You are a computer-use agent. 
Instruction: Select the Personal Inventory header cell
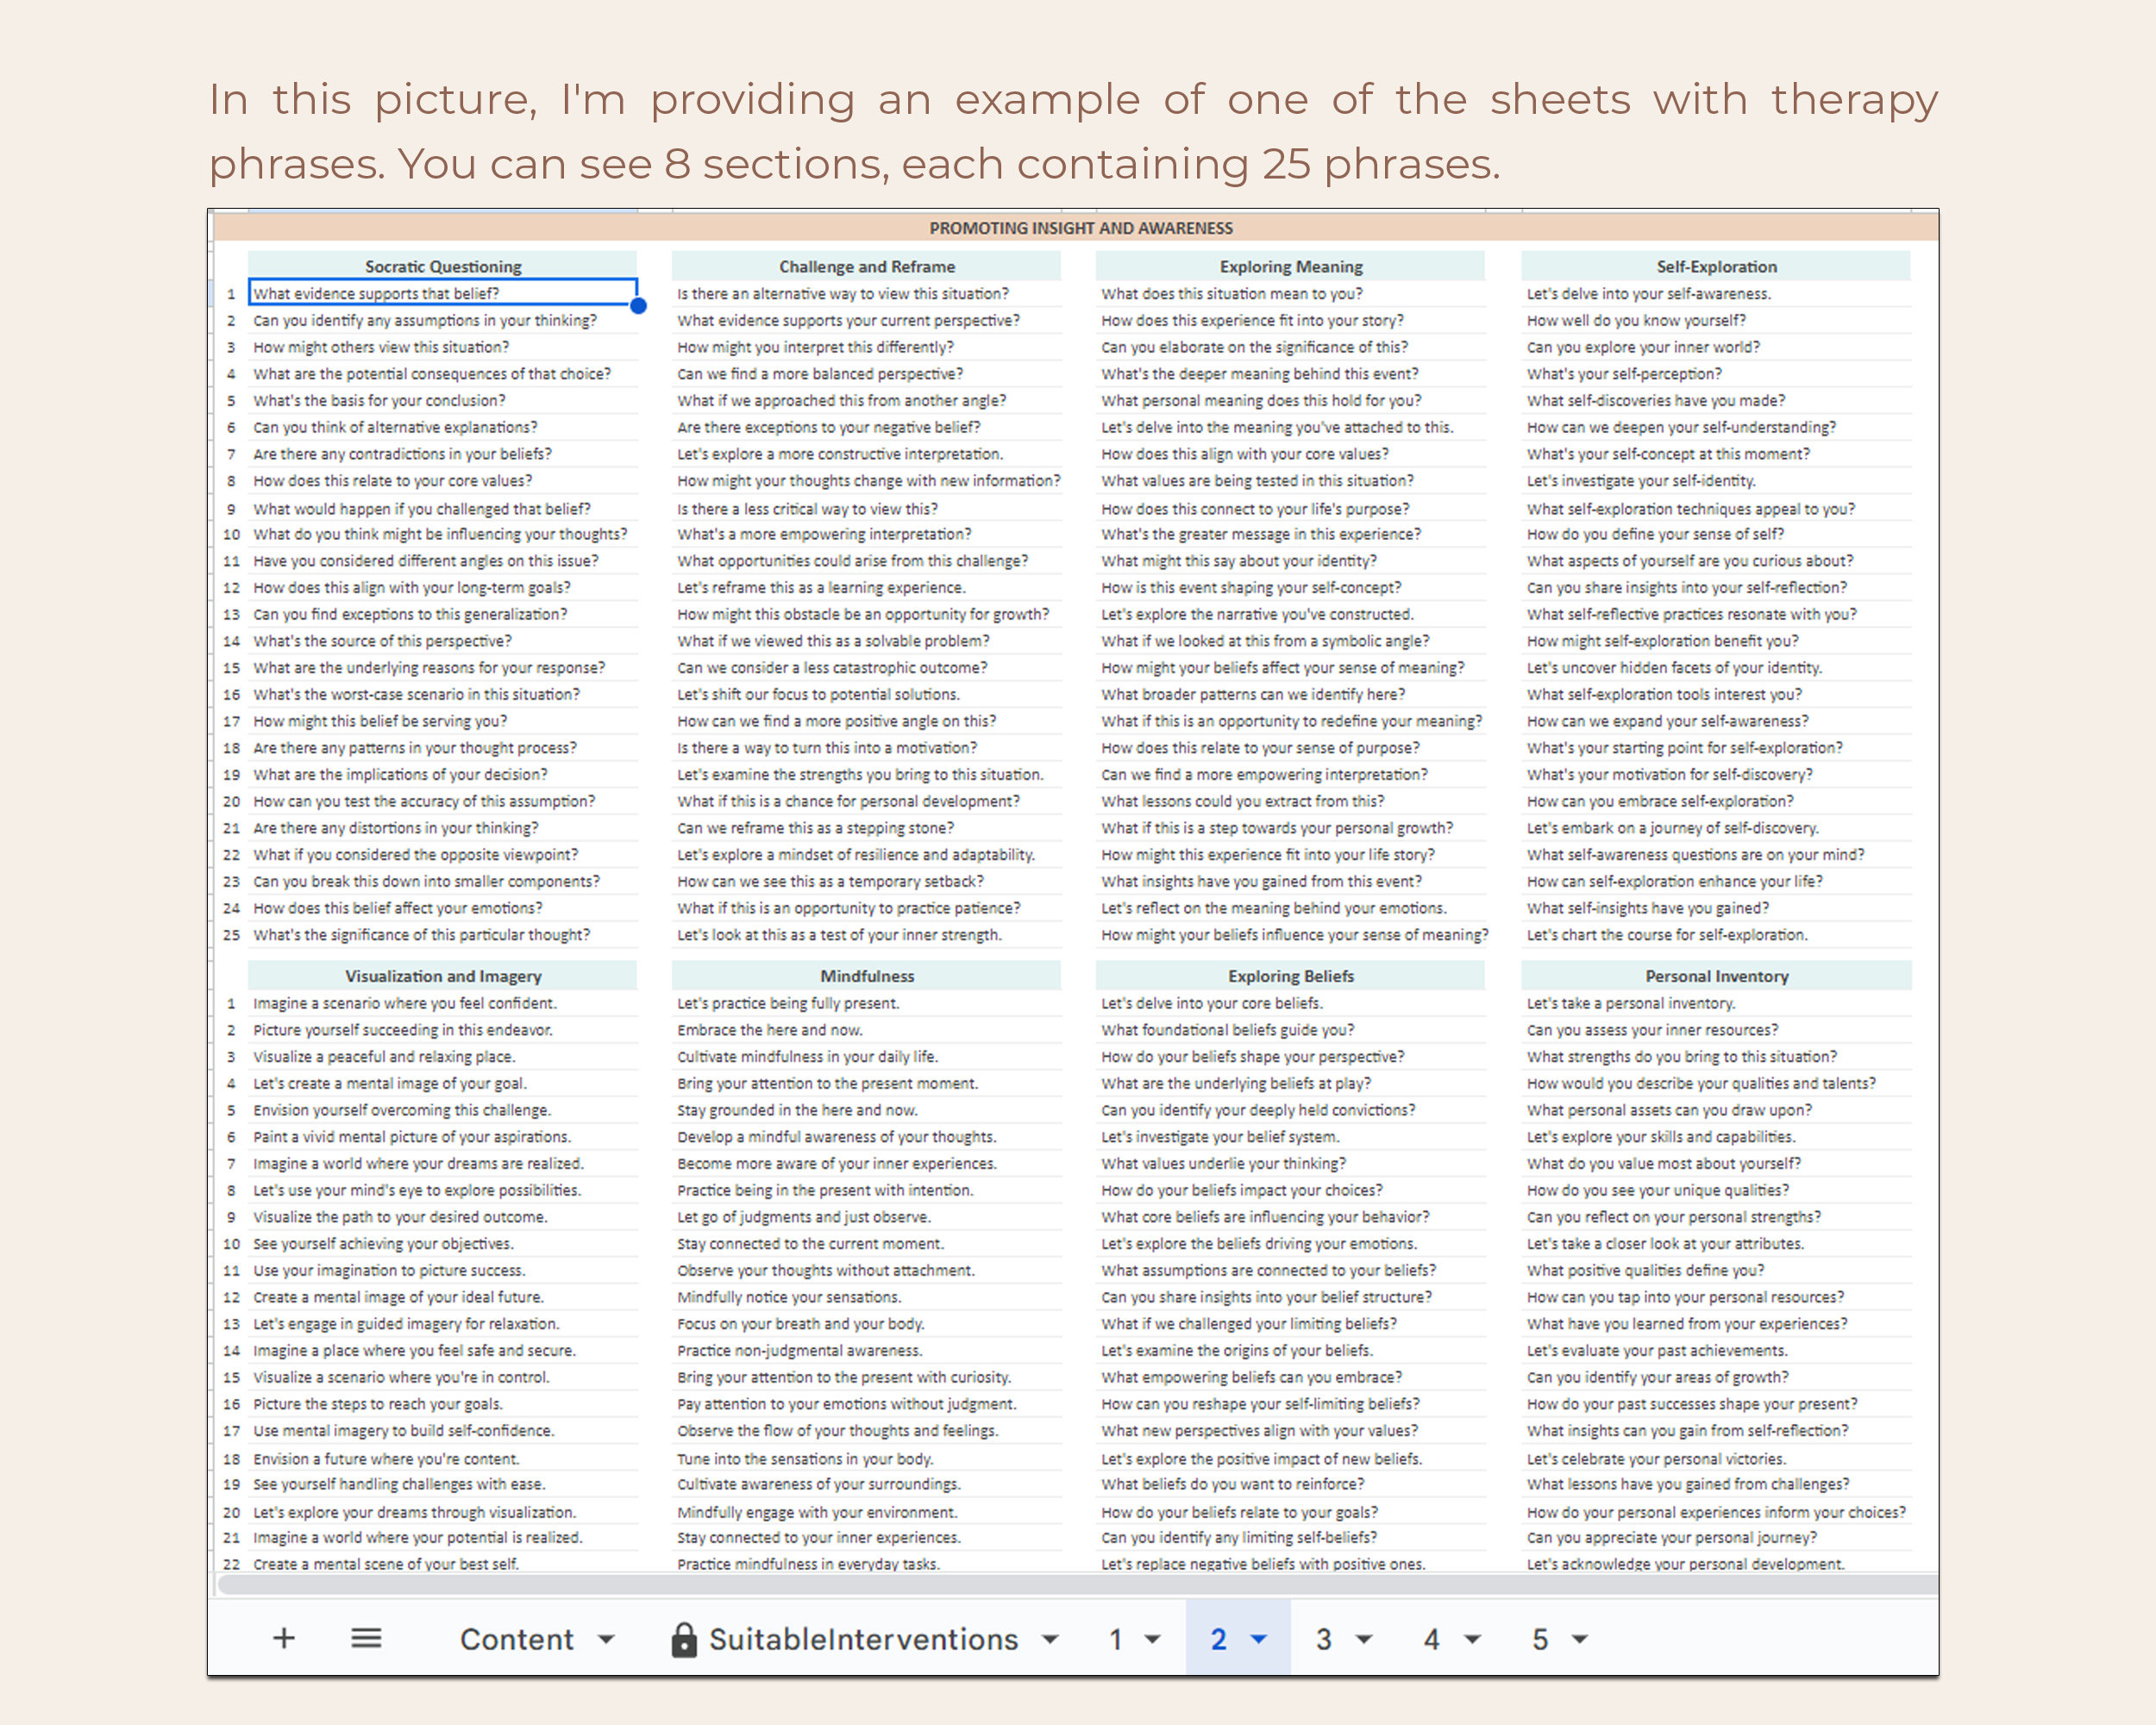tap(1716, 976)
